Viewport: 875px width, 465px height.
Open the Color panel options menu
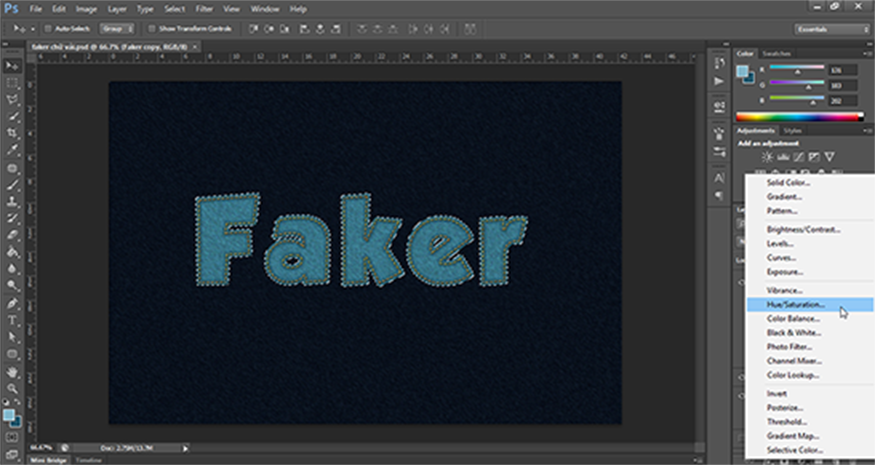[868, 53]
